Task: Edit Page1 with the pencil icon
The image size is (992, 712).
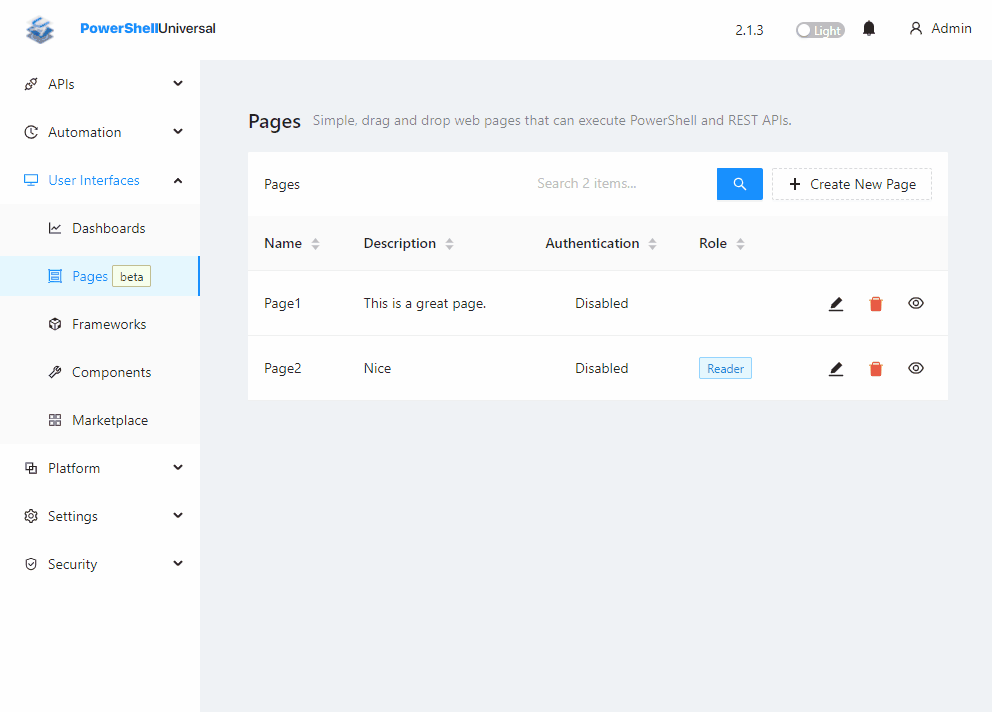Action: (836, 304)
